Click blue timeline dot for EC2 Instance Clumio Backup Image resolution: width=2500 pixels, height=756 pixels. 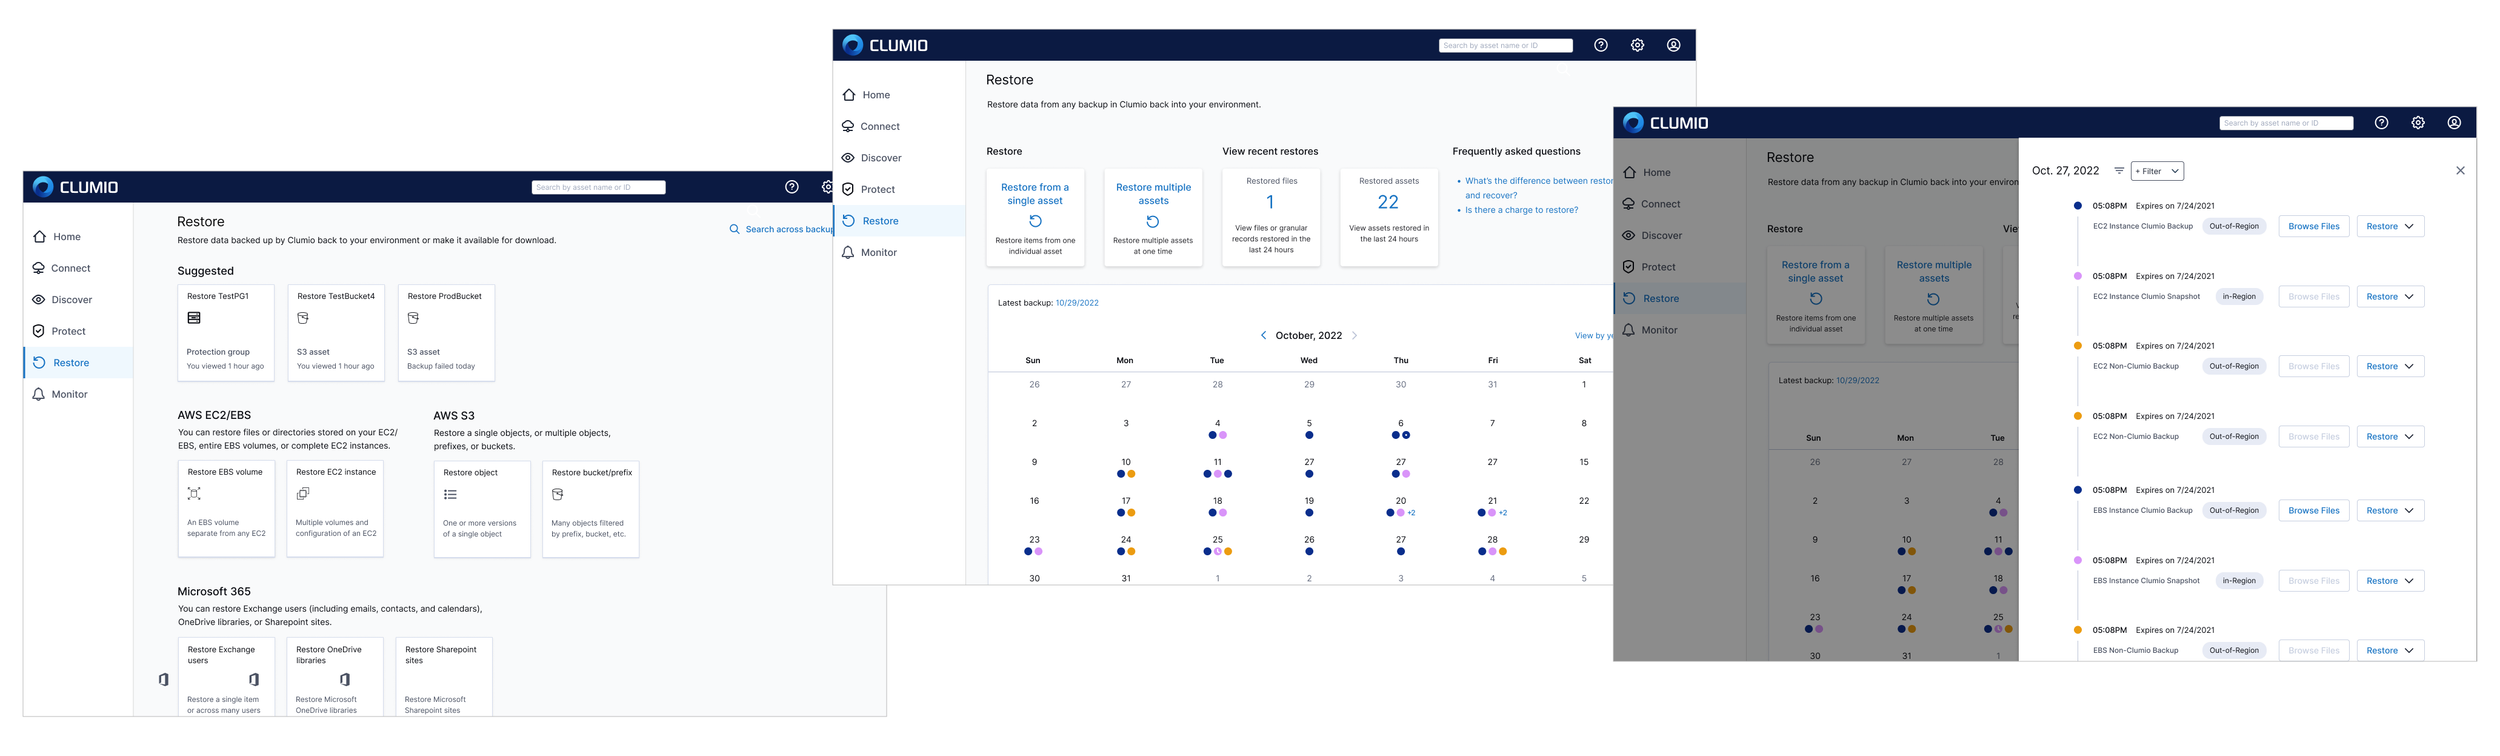[x=2077, y=206]
